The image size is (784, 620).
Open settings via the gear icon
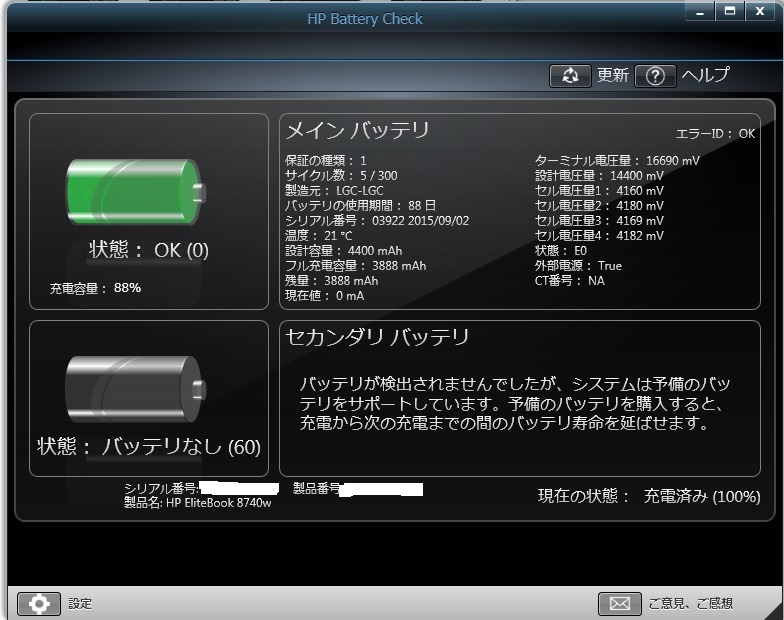[x=39, y=603]
